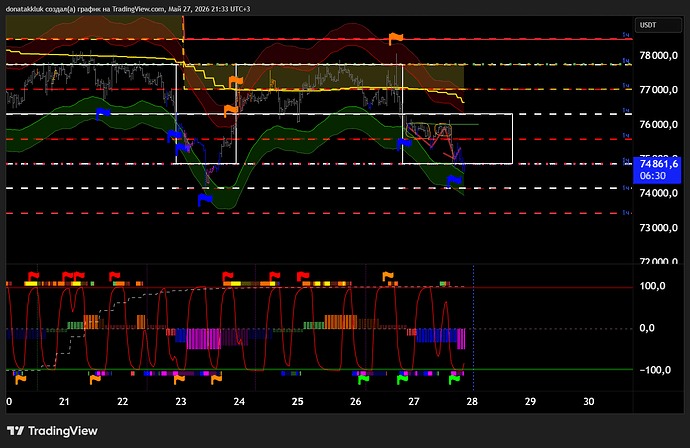Screen dimensions: 690x448
Task: Click the 74000,0 price axis label
Action: pyautogui.click(x=658, y=193)
